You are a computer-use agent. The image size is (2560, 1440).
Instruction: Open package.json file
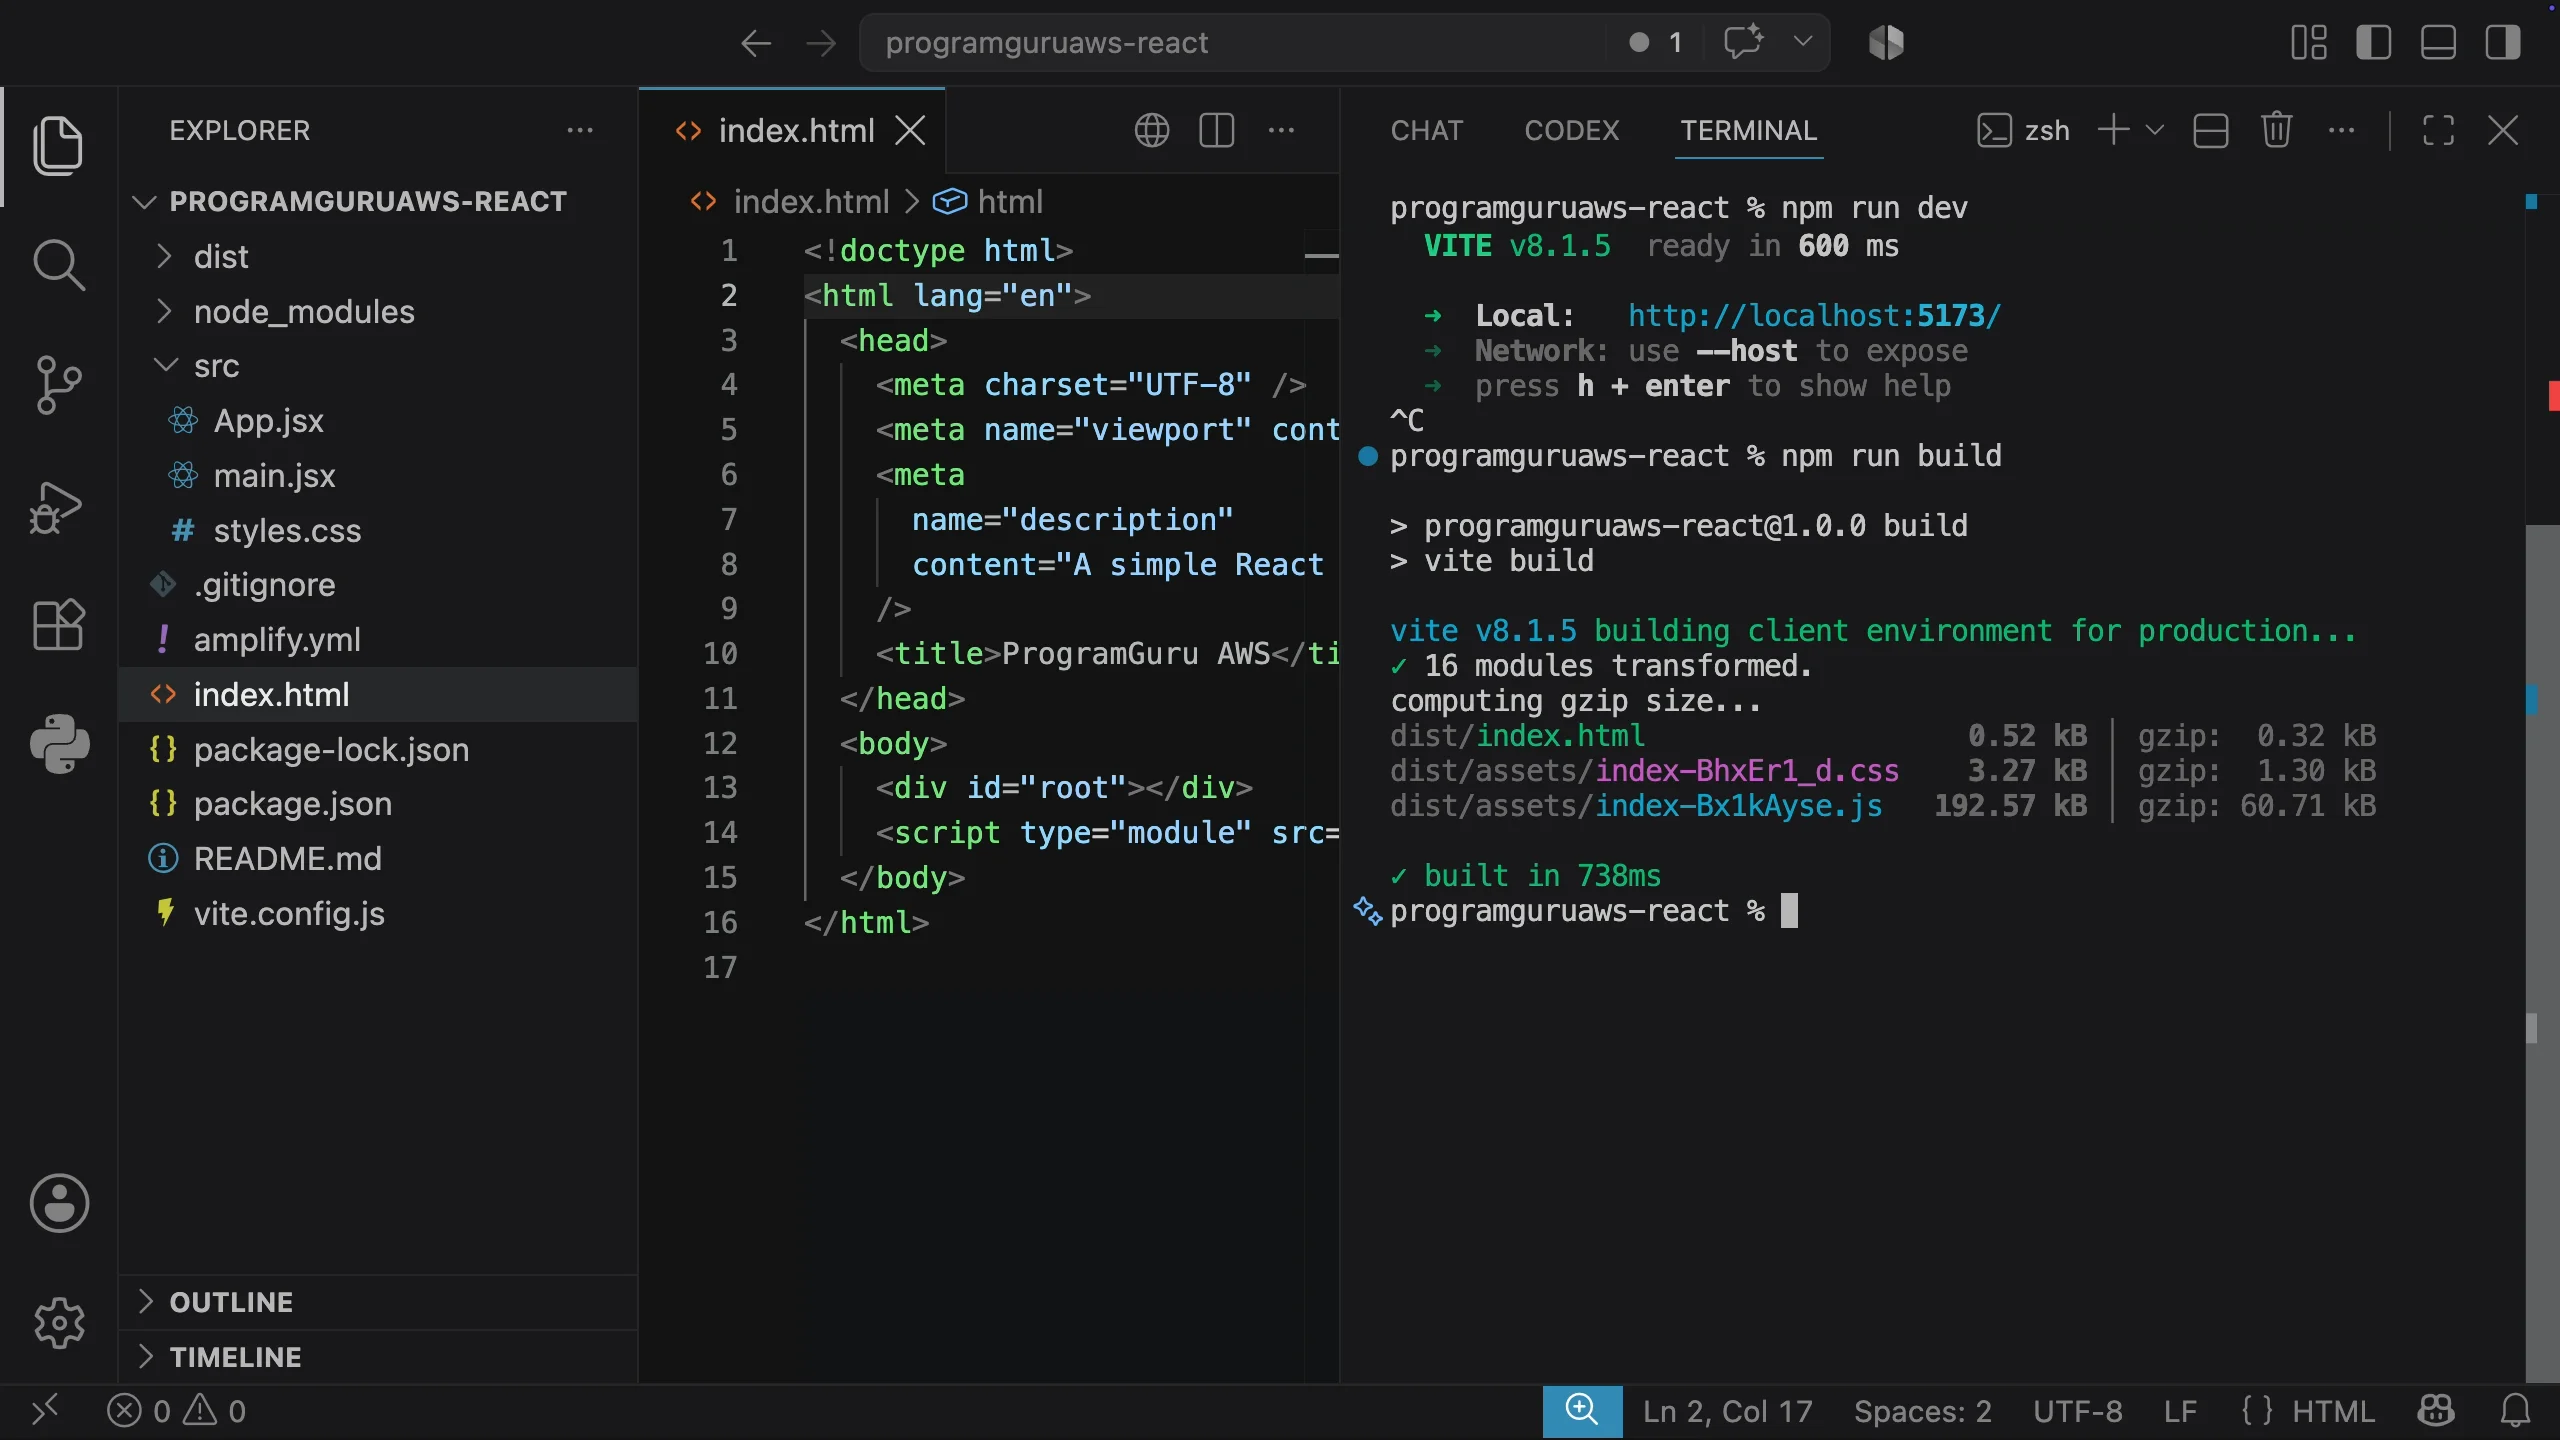pos(378,804)
